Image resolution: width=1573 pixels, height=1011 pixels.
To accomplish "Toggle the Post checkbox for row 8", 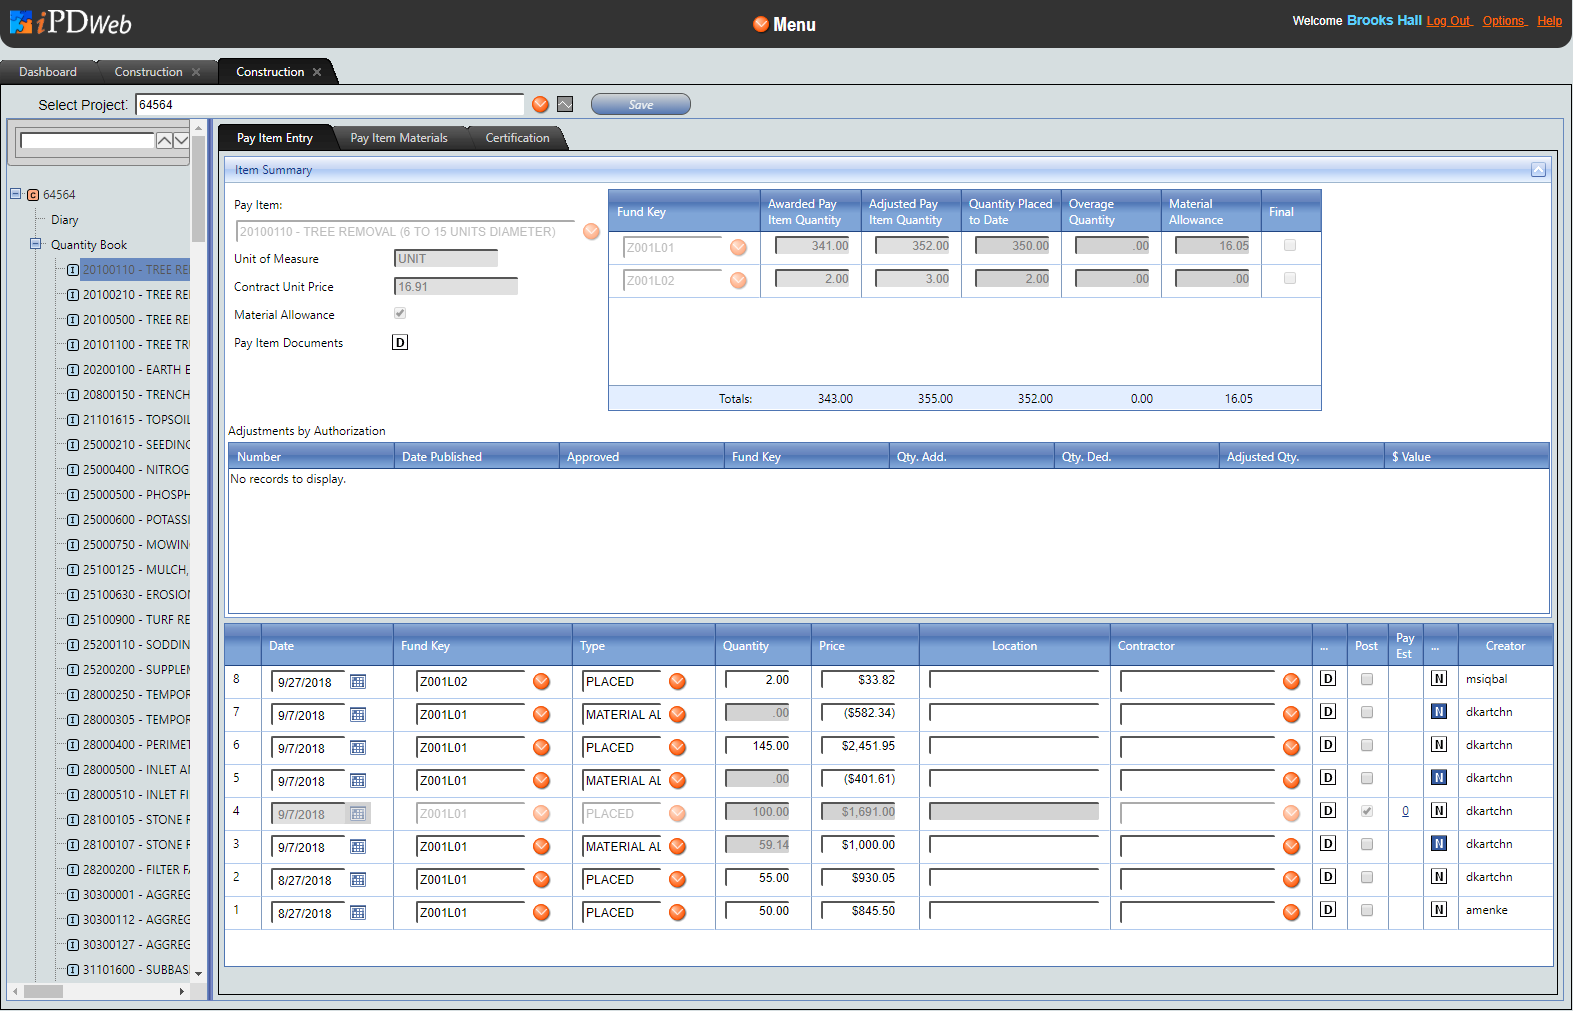I will point(1367,679).
